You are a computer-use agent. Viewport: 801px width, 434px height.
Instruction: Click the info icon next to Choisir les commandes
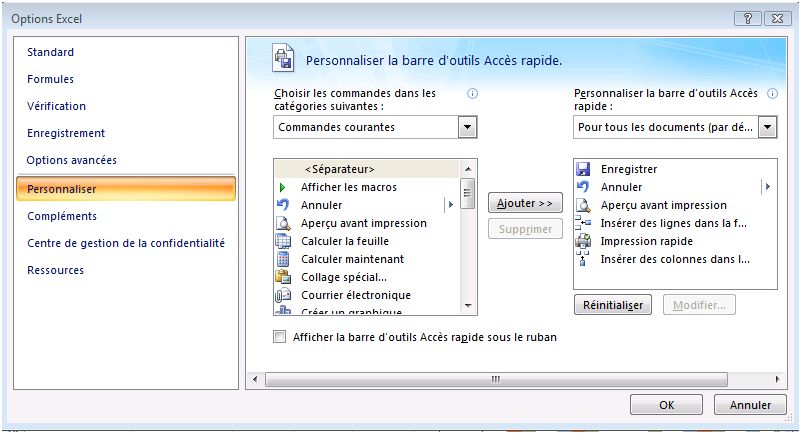pyautogui.click(x=473, y=93)
